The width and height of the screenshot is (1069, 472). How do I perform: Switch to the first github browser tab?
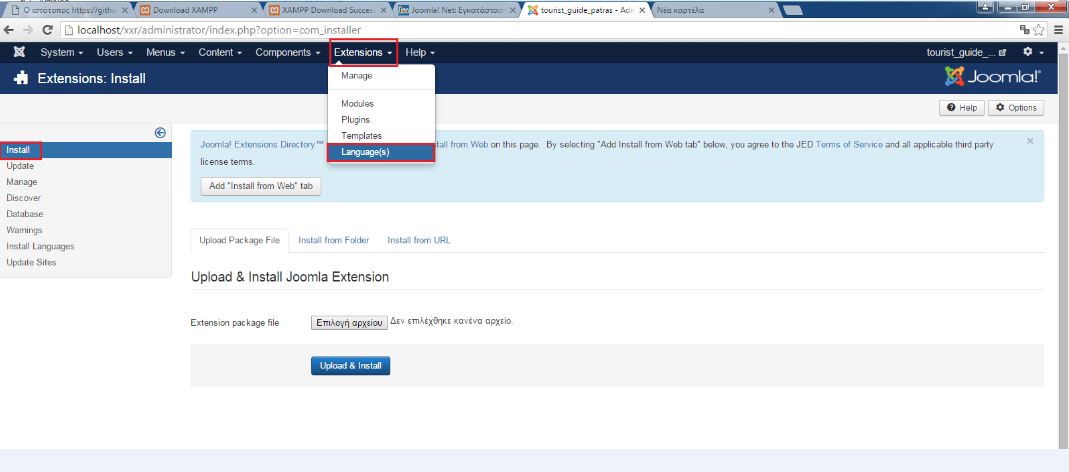[x=68, y=11]
